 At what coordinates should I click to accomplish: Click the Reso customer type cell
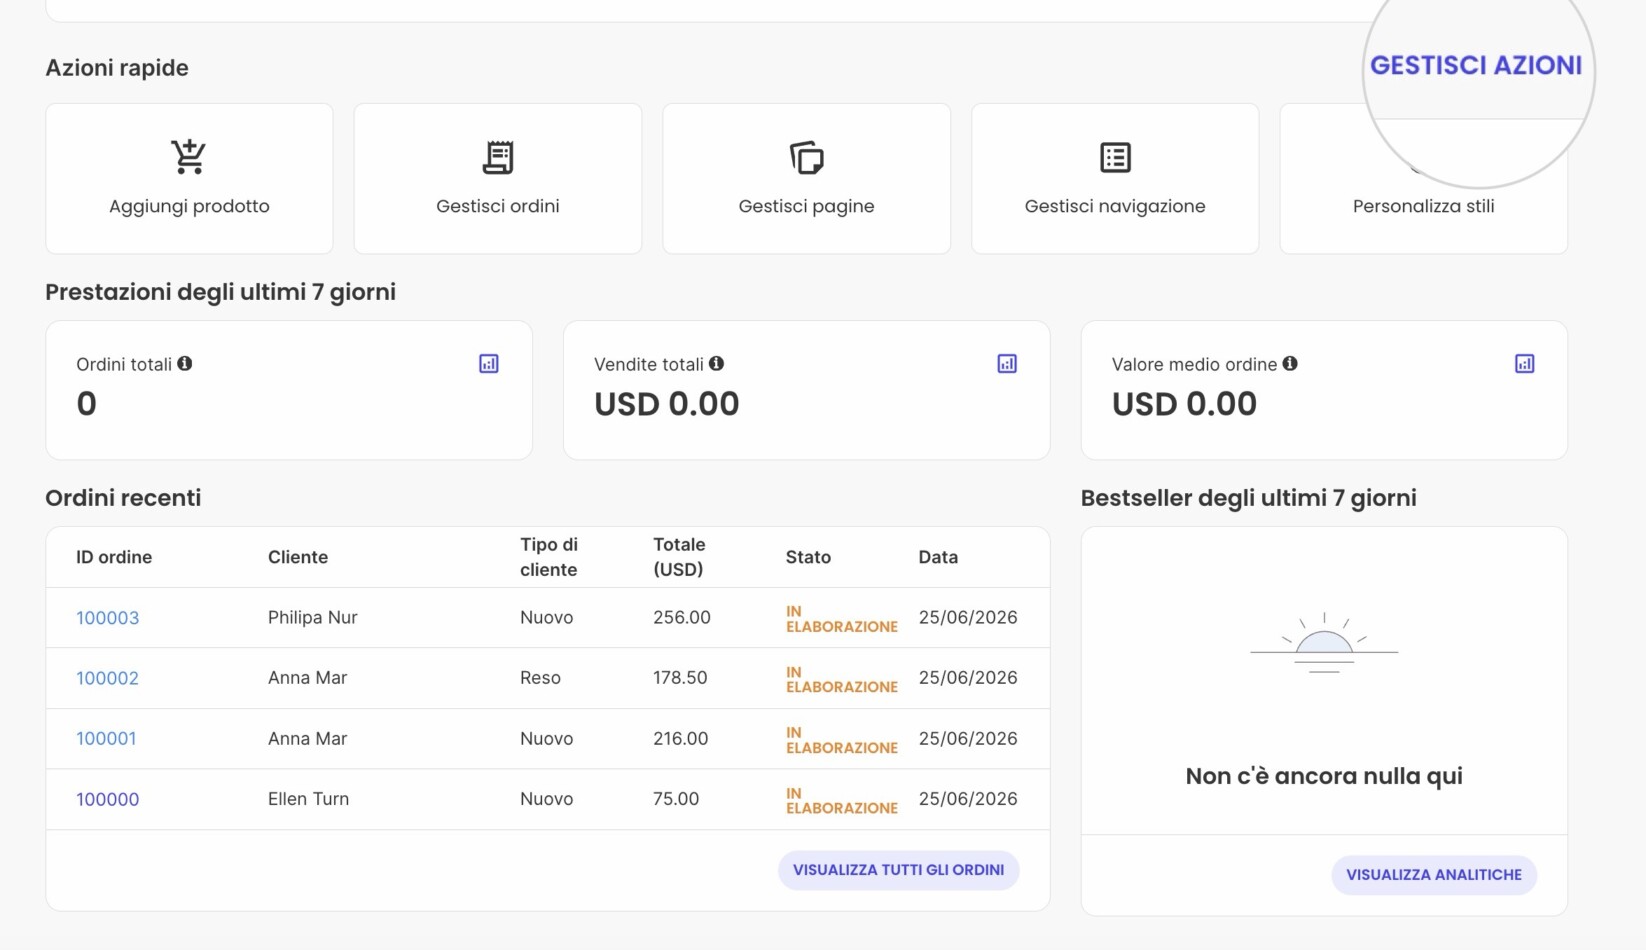coord(540,678)
